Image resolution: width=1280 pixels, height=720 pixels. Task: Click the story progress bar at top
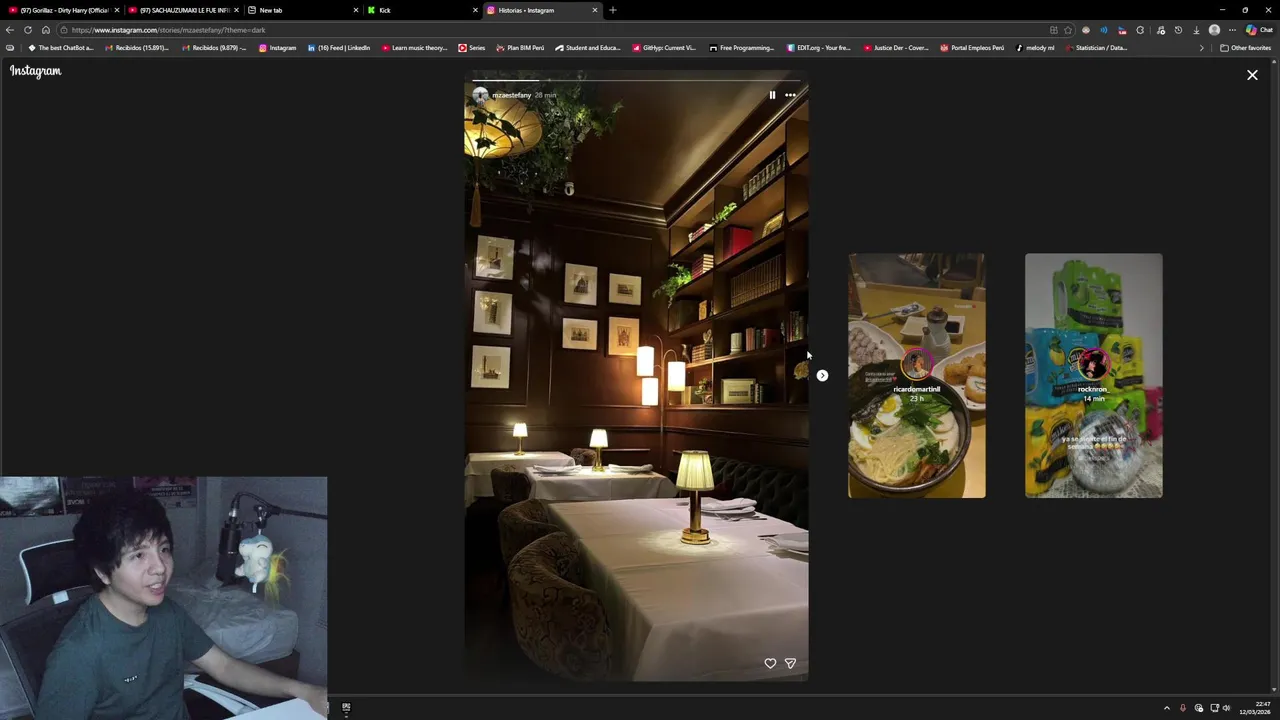(636, 80)
